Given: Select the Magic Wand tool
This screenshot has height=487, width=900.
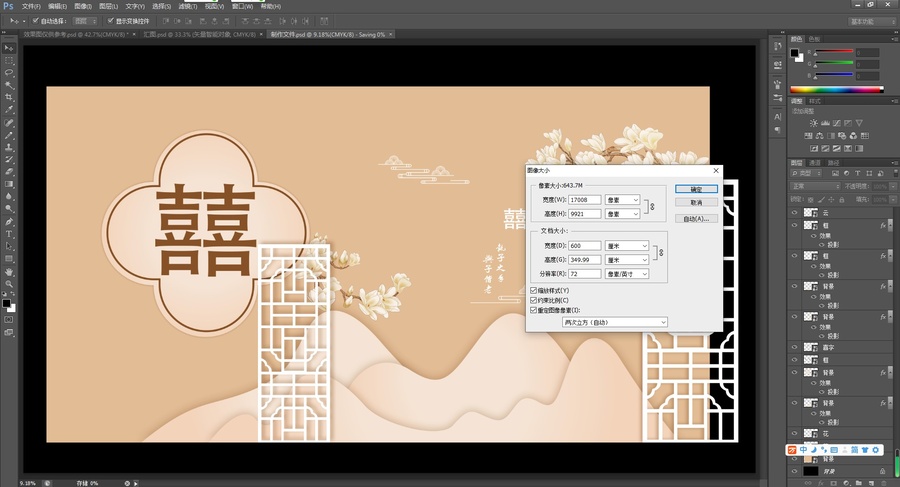Looking at the screenshot, I should 9,85.
